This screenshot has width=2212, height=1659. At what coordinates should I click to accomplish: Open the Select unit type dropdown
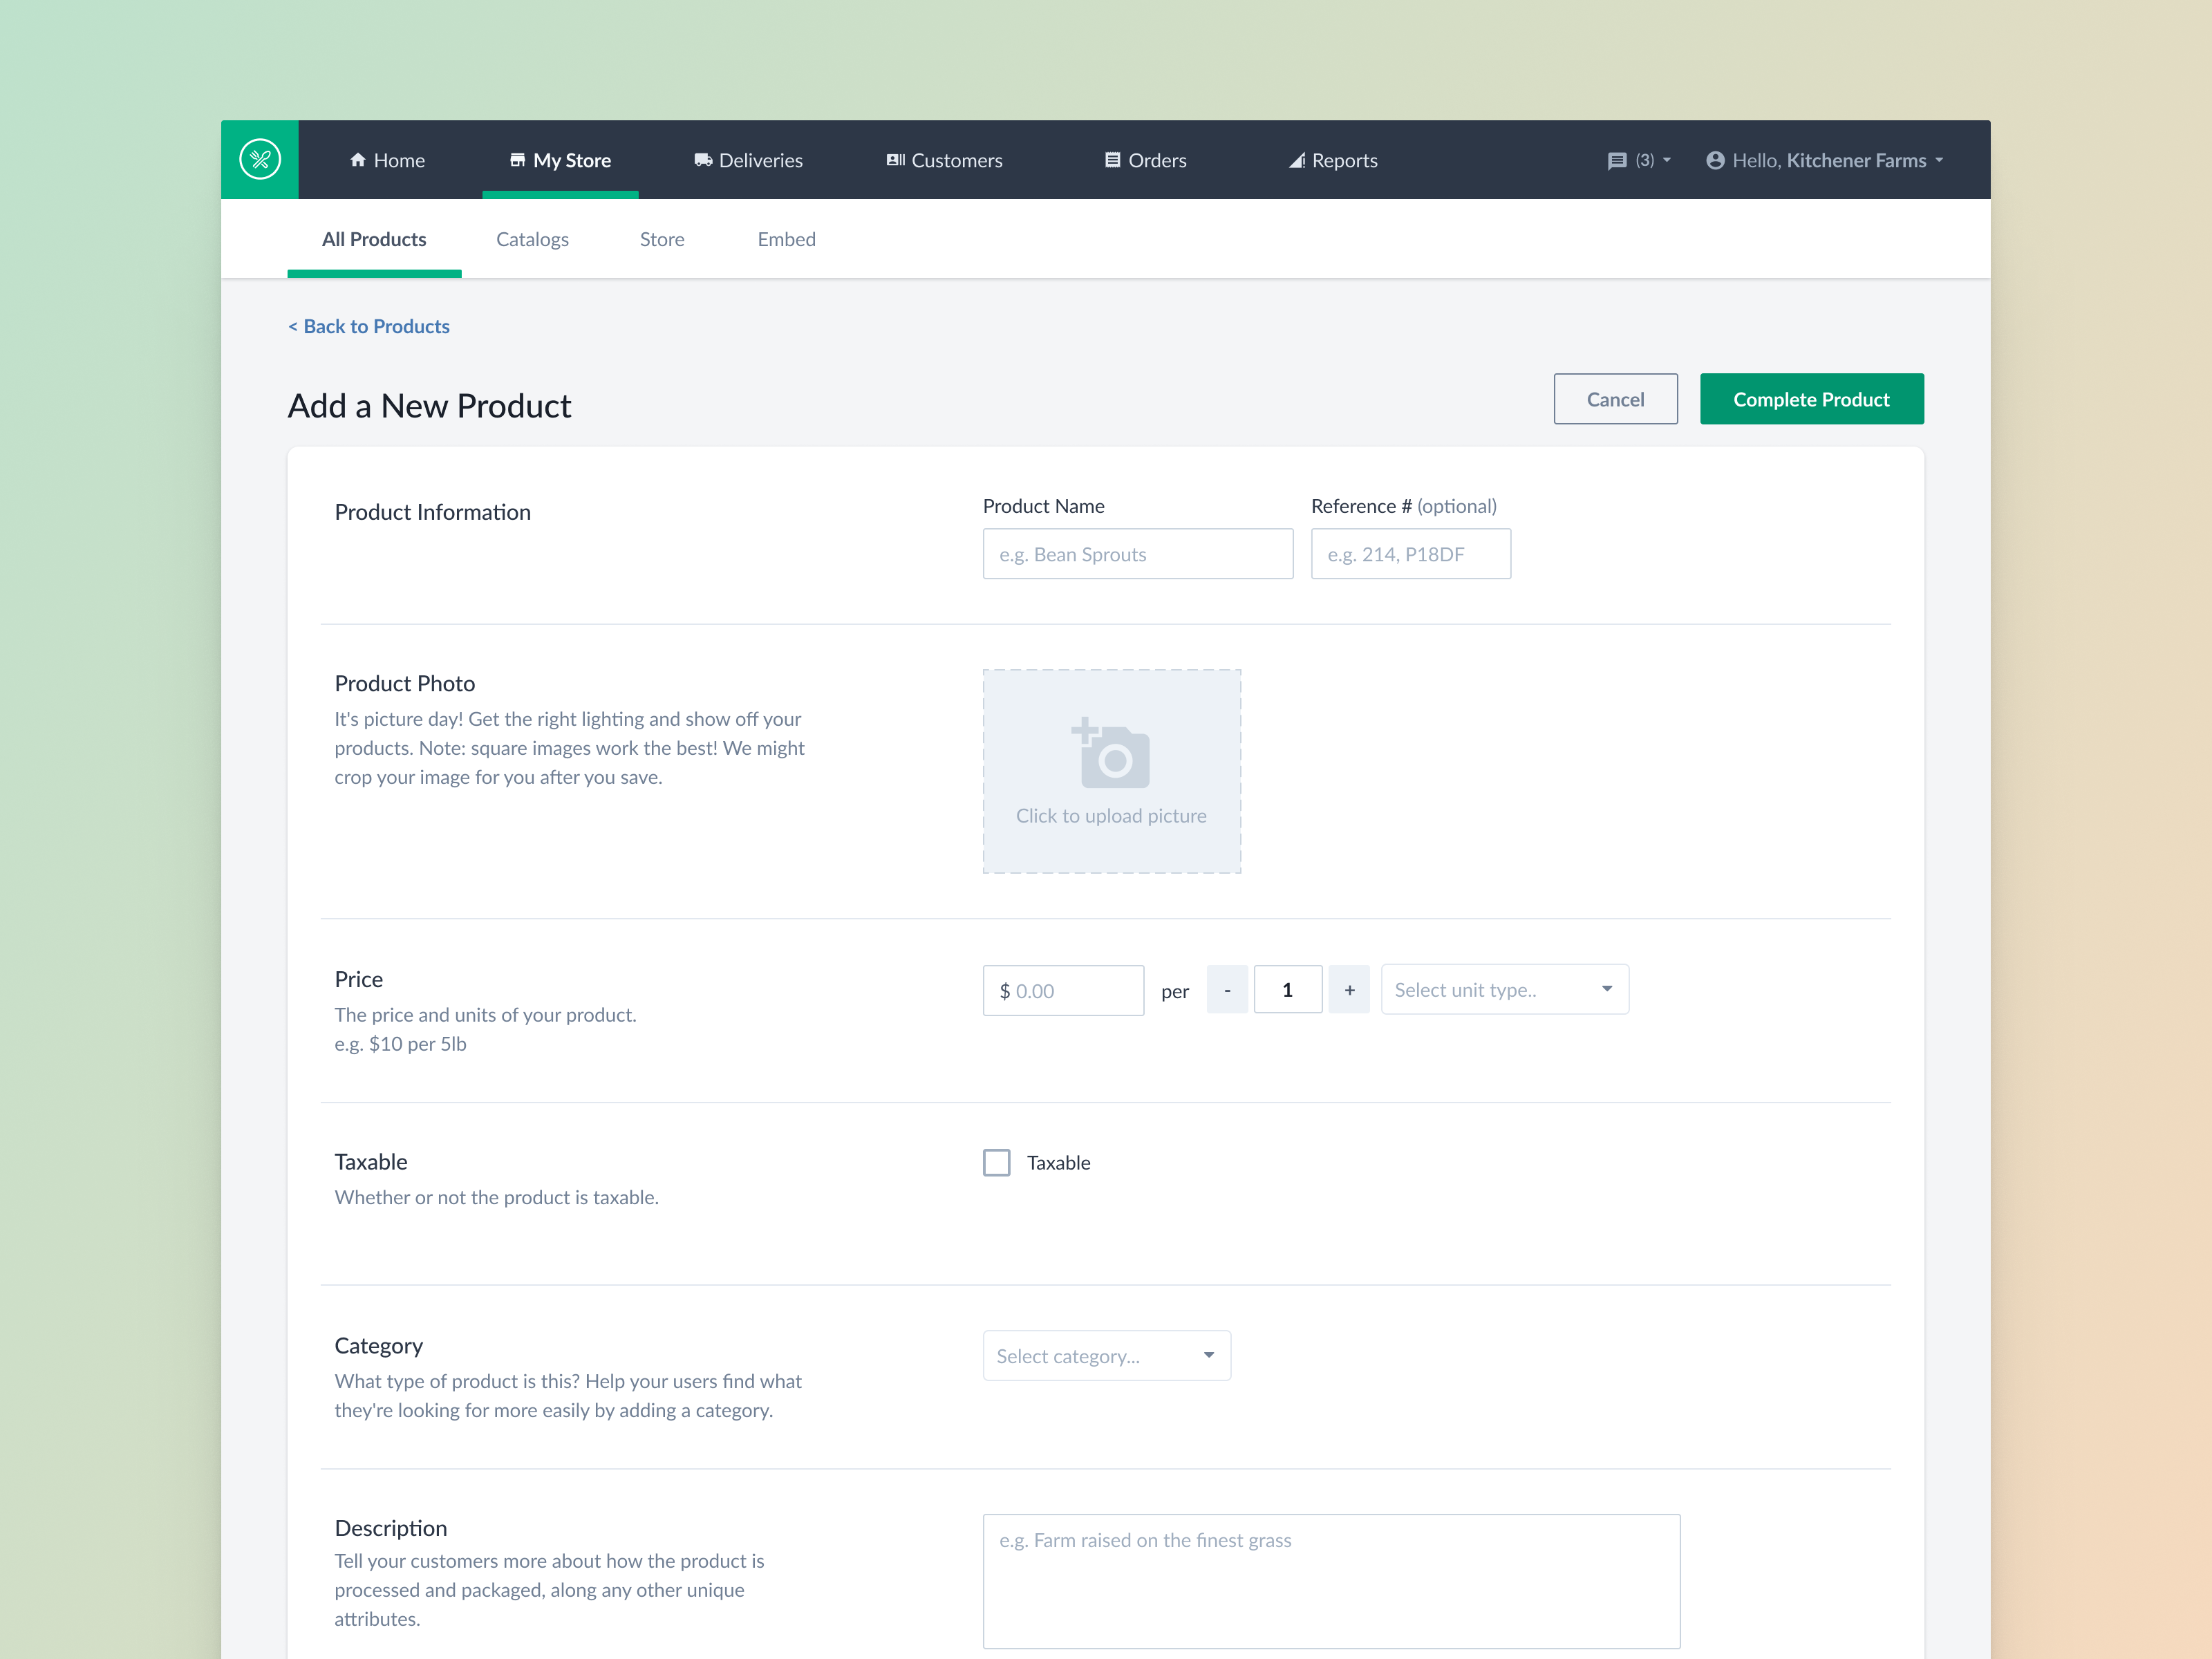pos(1504,990)
